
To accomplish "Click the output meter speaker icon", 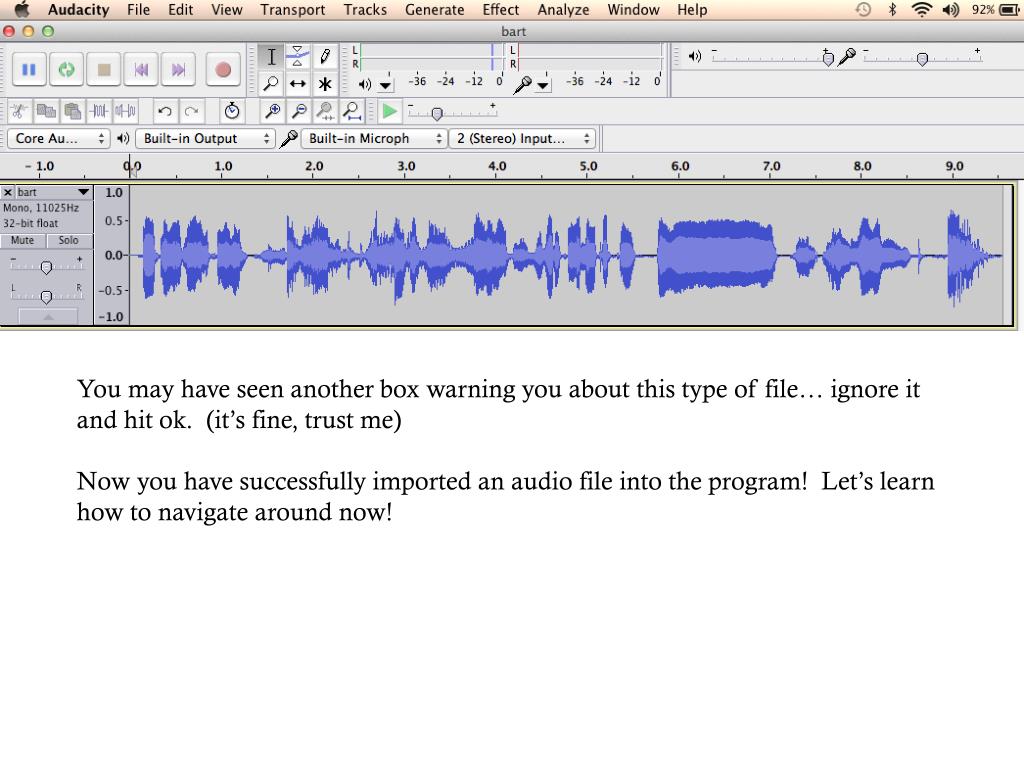I will [364, 84].
